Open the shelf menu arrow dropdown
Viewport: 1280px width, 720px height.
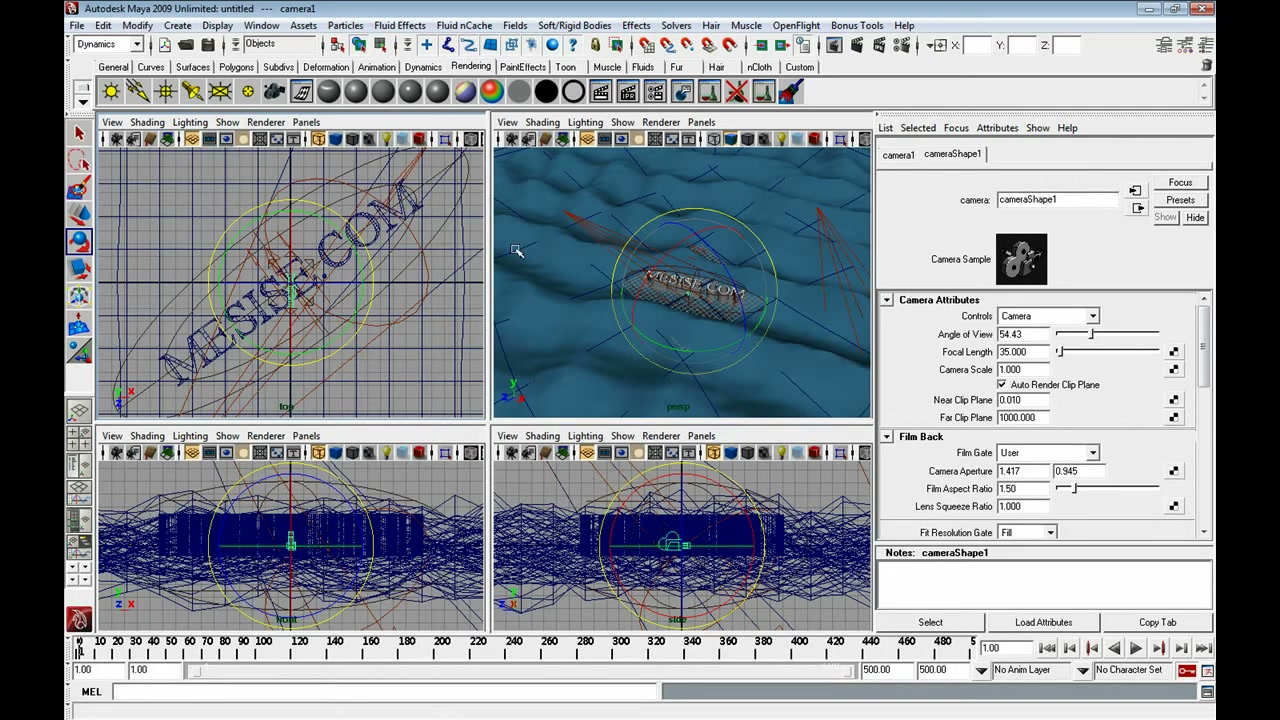coord(84,100)
